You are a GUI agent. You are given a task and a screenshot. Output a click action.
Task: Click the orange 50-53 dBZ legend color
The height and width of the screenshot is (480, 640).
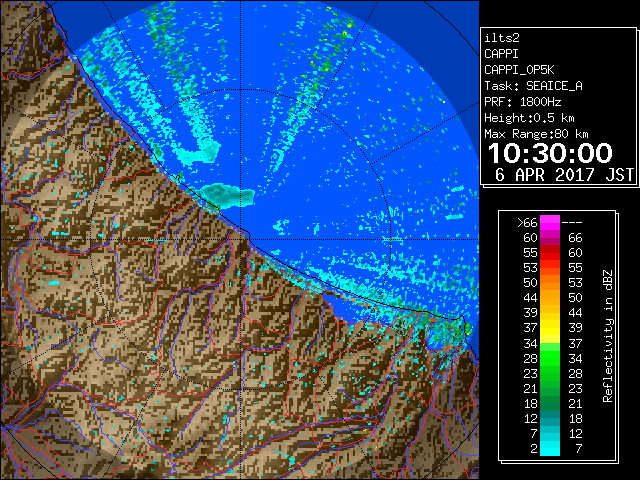tap(550, 283)
